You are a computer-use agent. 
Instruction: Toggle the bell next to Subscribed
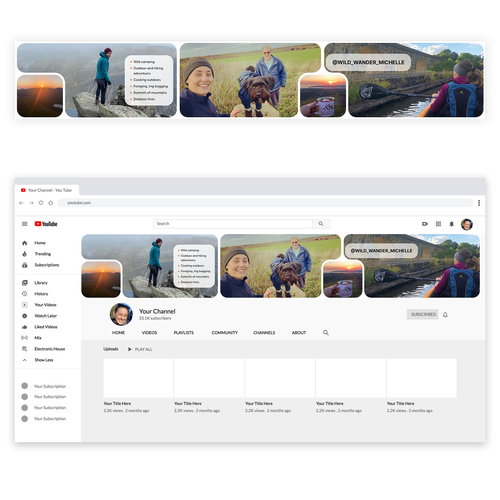(x=445, y=314)
